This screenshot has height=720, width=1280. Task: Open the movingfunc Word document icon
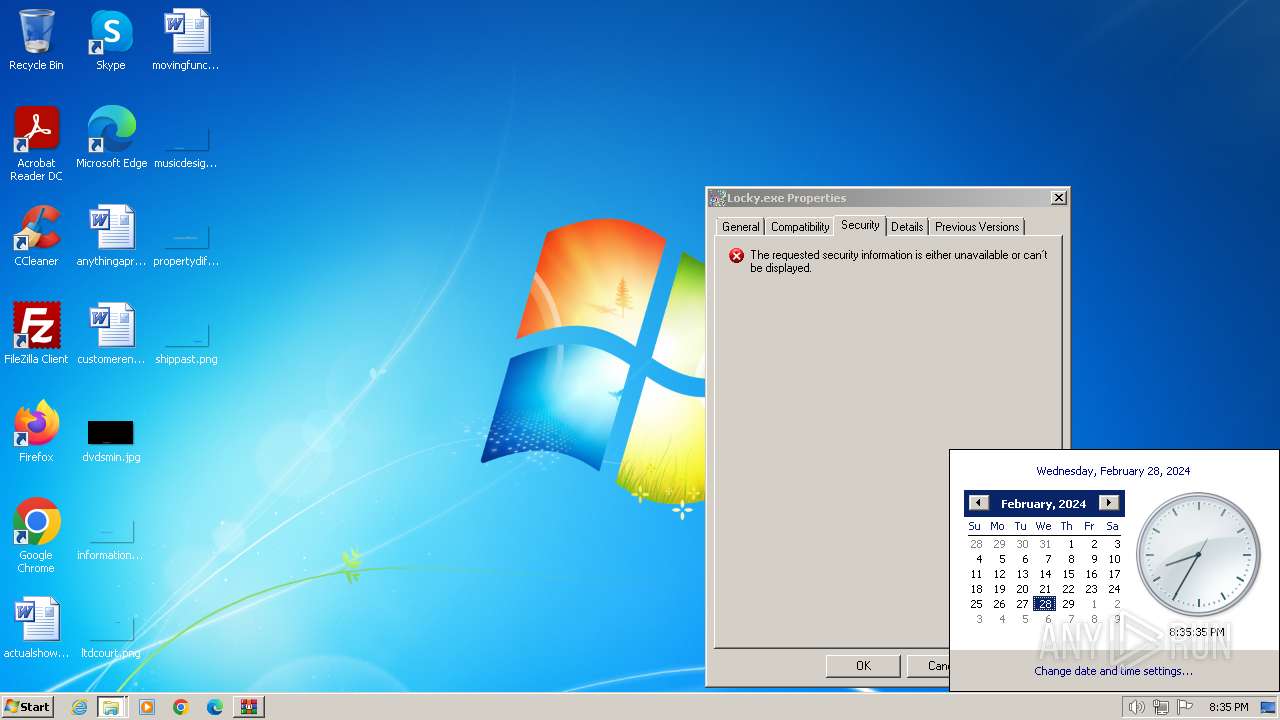(x=186, y=40)
